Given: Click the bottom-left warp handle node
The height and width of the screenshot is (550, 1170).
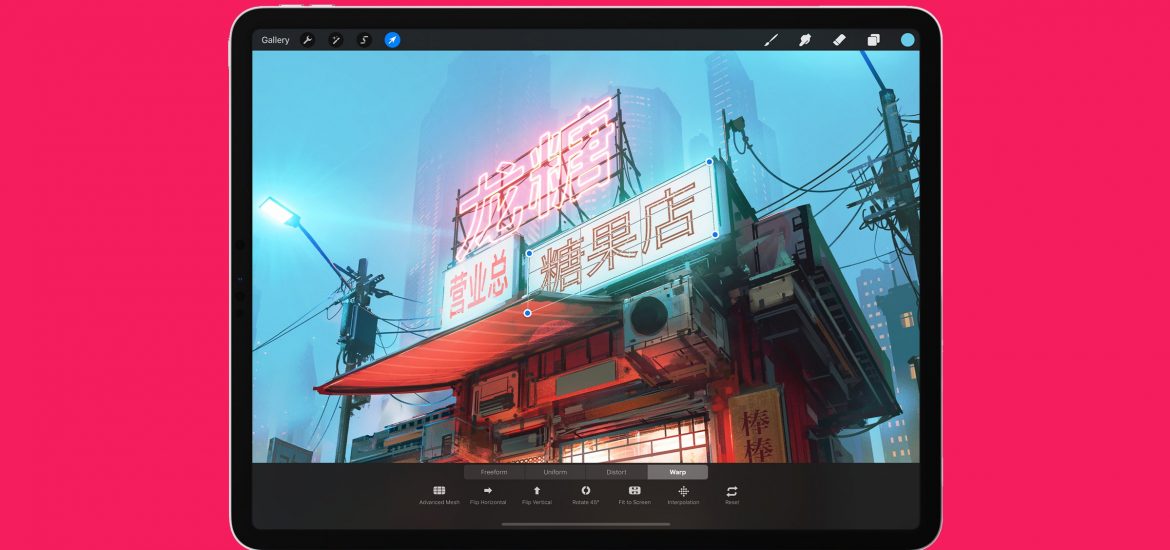Looking at the screenshot, I should pos(528,313).
